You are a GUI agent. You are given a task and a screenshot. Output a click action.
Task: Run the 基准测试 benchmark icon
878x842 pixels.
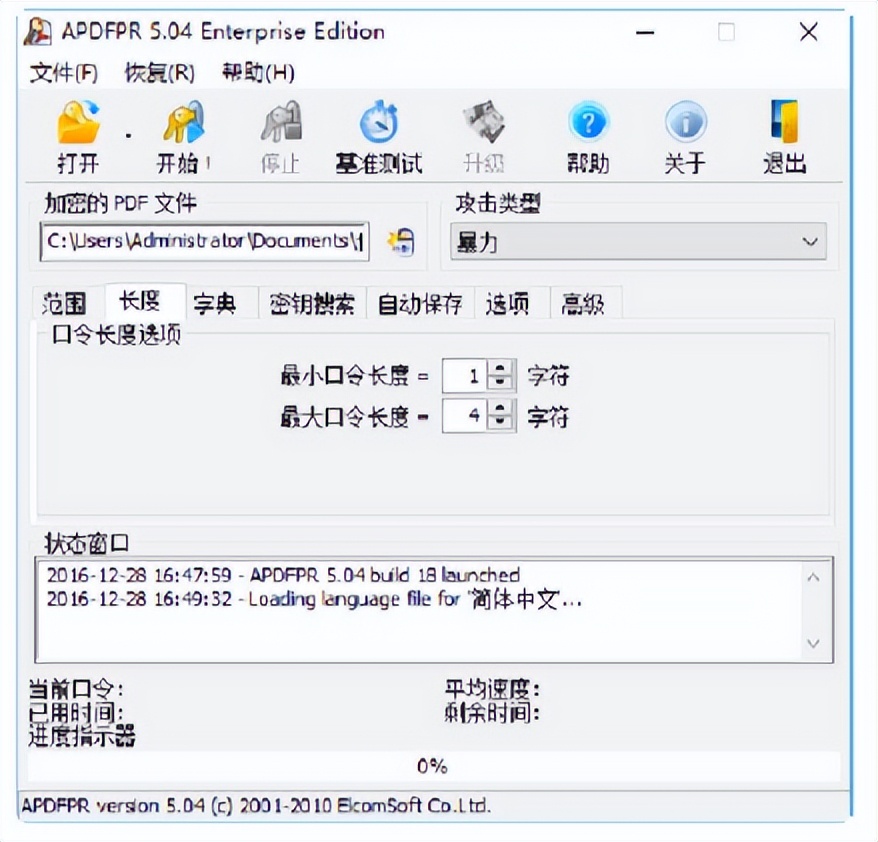379,122
